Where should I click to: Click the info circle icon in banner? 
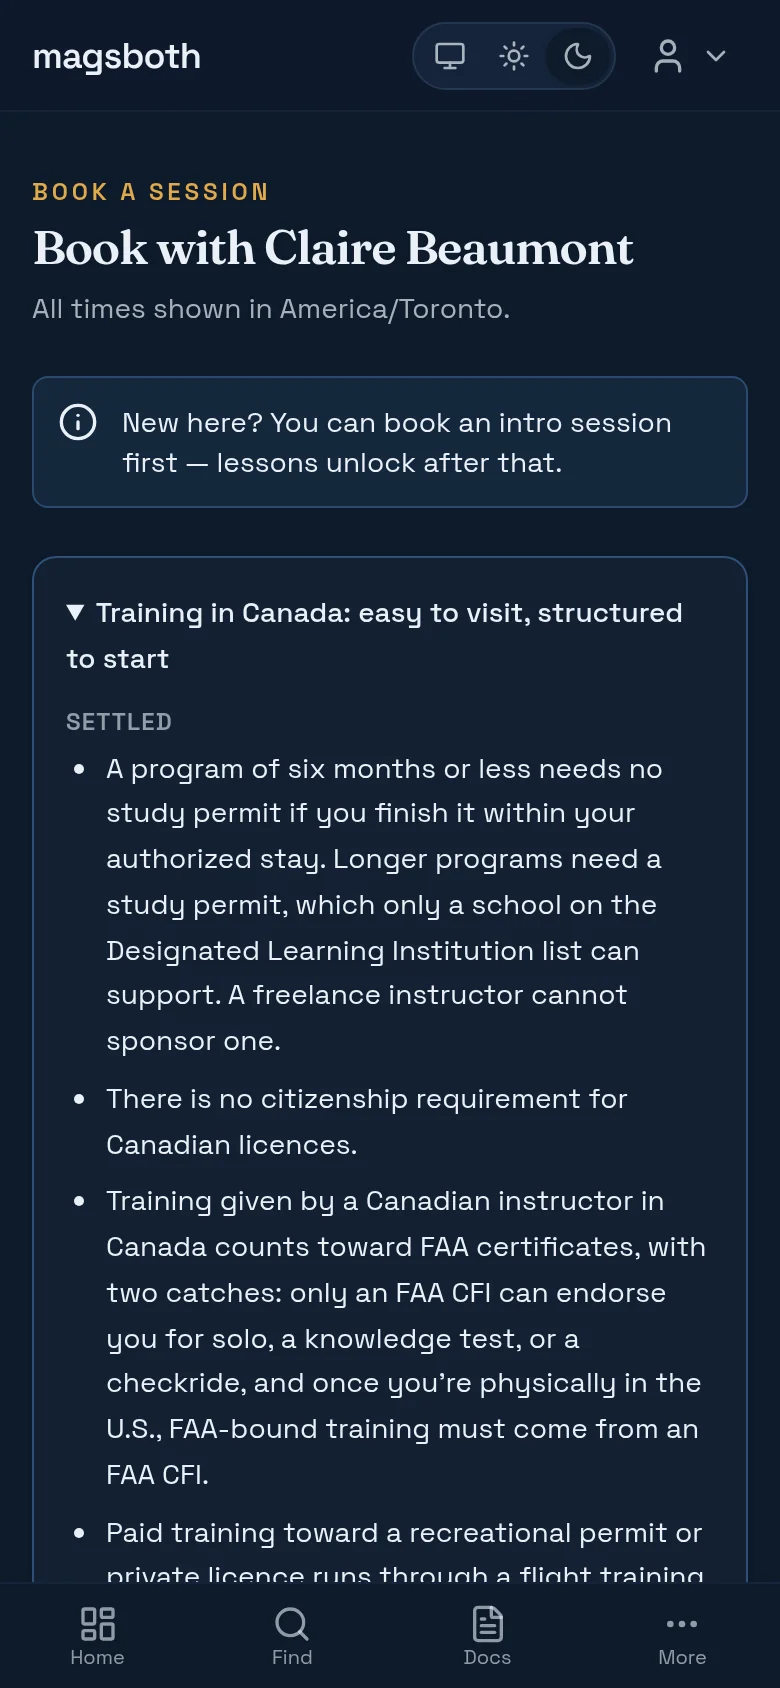coord(78,422)
